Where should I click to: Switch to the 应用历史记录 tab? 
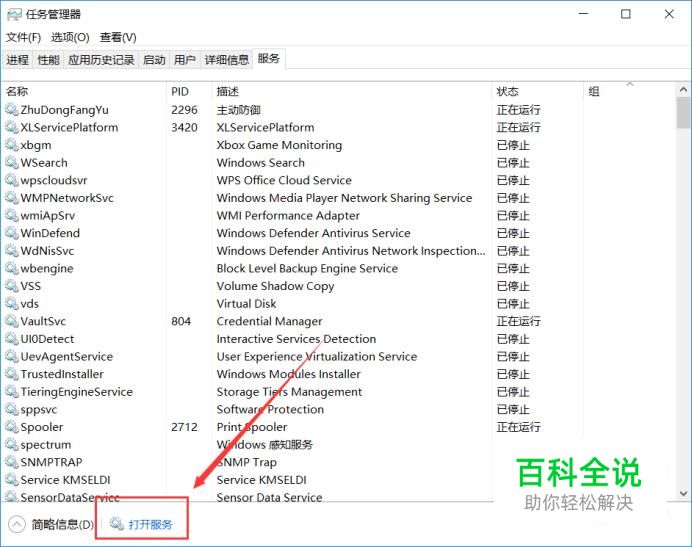[x=101, y=60]
